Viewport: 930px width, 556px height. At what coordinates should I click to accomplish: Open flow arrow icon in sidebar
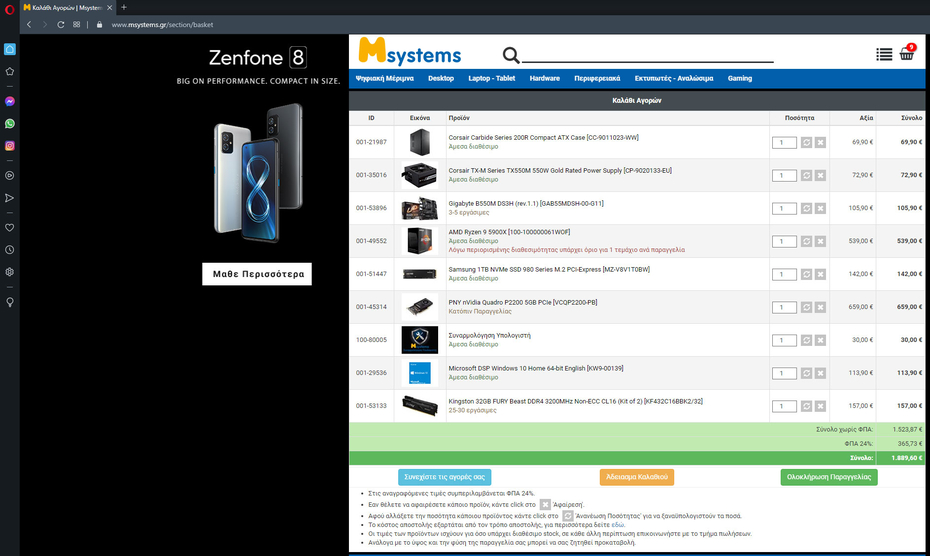click(x=9, y=198)
